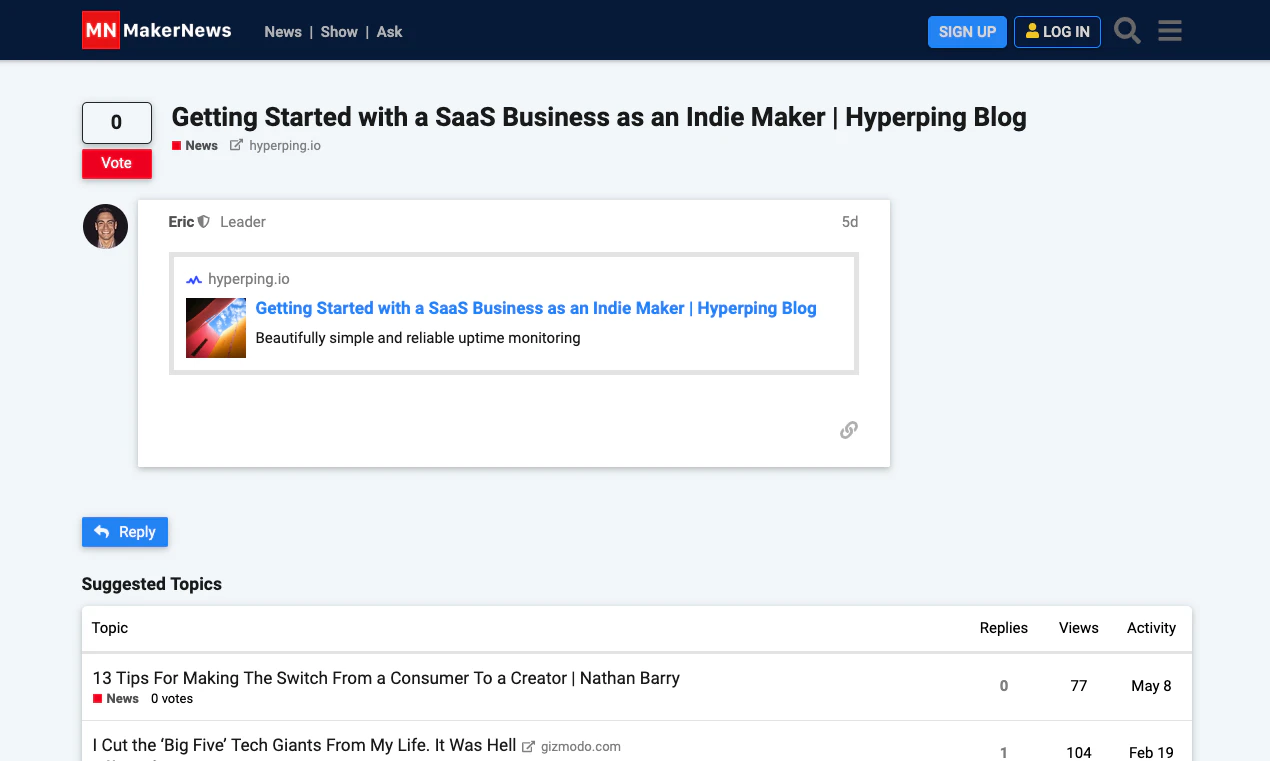The image size is (1270, 761).
Task: Open the hamburger menu icon
Action: pyautogui.click(x=1170, y=31)
